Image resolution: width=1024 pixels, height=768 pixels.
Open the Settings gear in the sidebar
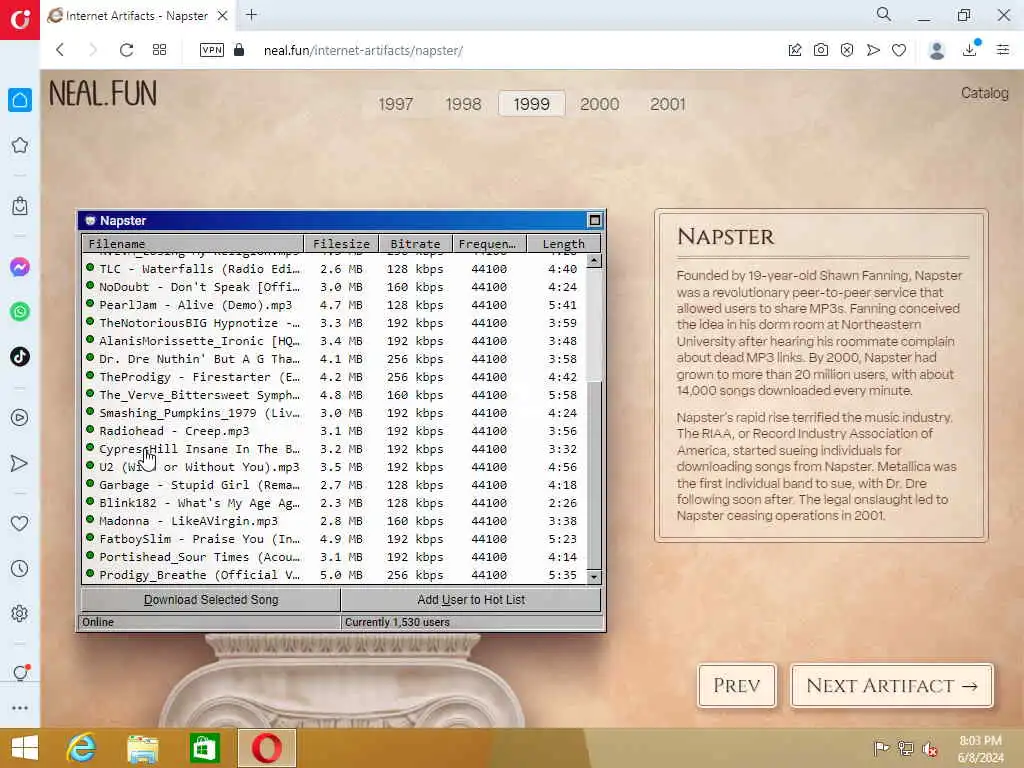click(x=20, y=613)
